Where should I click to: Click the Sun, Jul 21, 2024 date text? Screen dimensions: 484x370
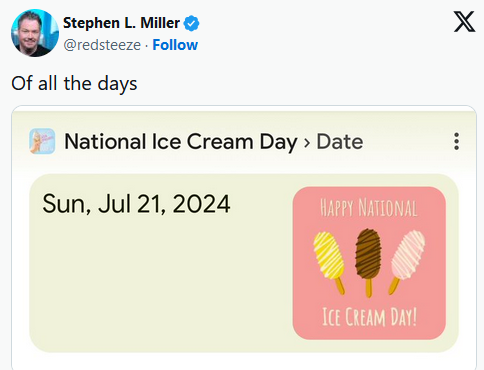136,204
